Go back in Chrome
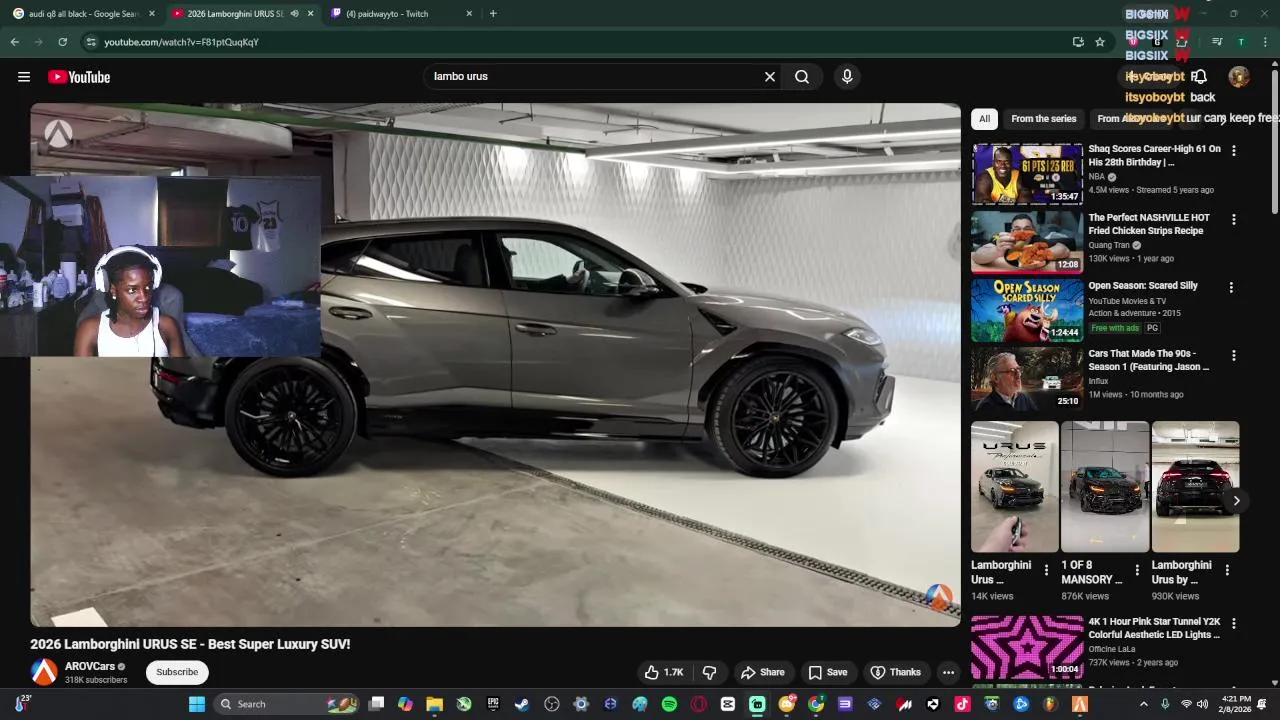1280x720 pixels. pos(14,42)
